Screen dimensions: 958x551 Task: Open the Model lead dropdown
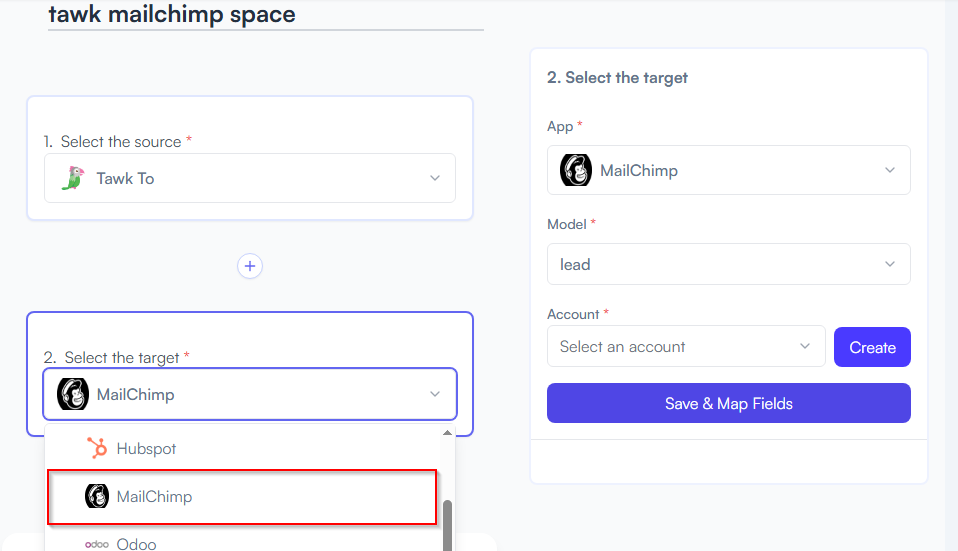728,264
